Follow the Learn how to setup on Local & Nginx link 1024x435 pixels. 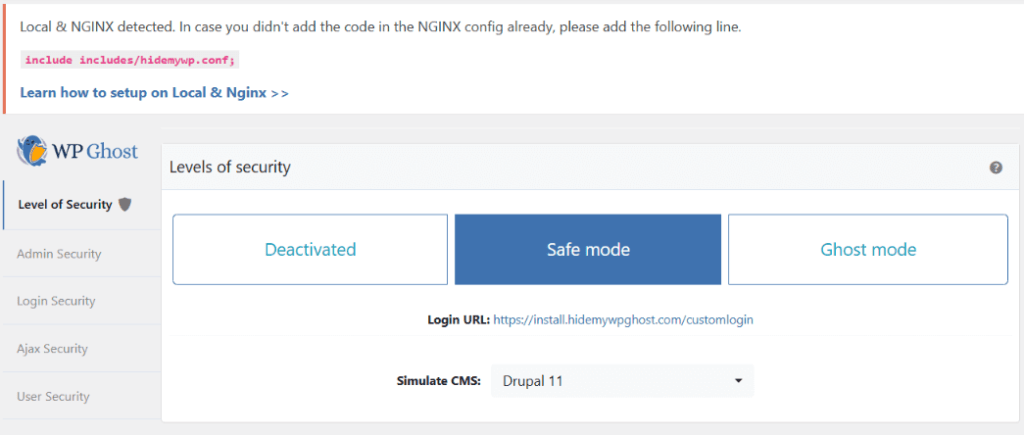tap(154, 93)
